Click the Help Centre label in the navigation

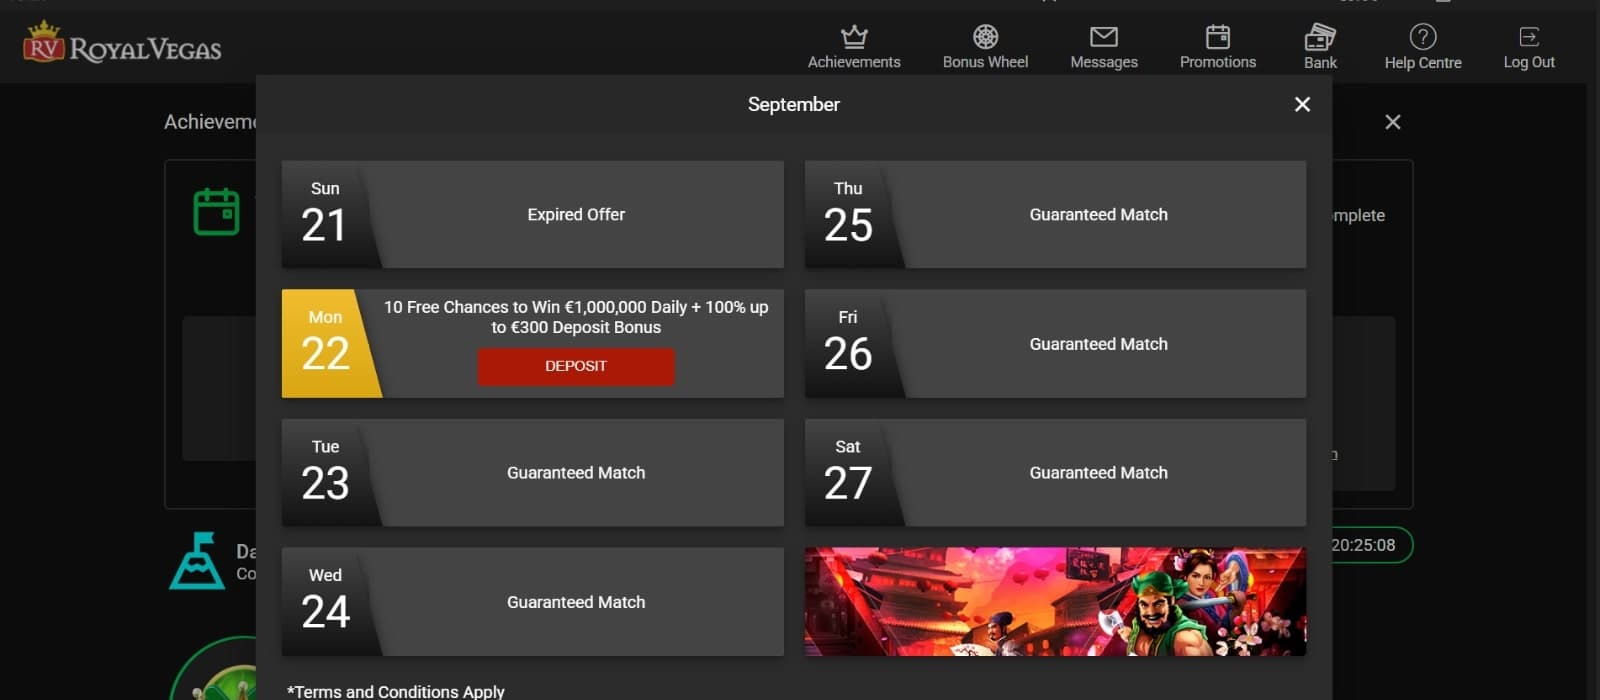(1423, 62)
